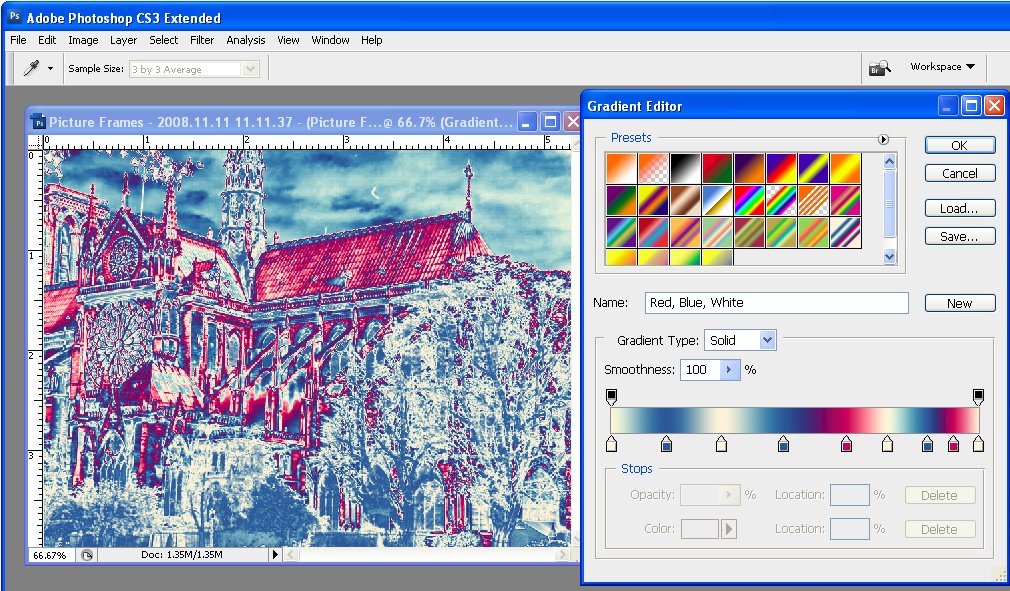Click Delete beside the Color location field
This screenshot has width=1010, height=591.
[940, 529]
